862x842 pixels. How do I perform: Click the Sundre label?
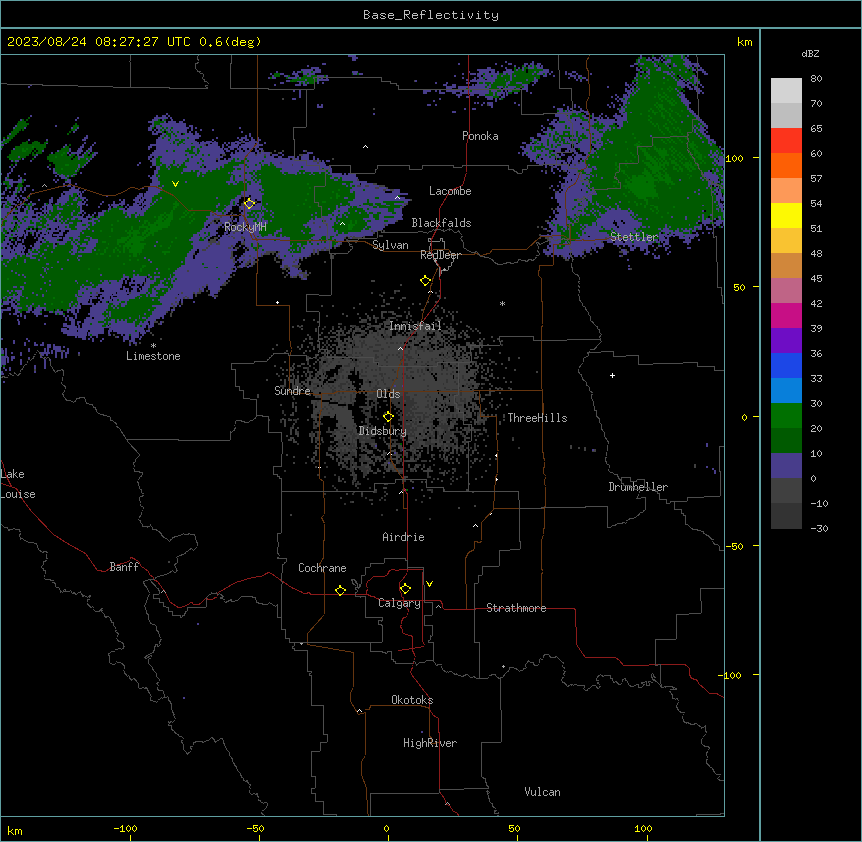click(292, 391)
